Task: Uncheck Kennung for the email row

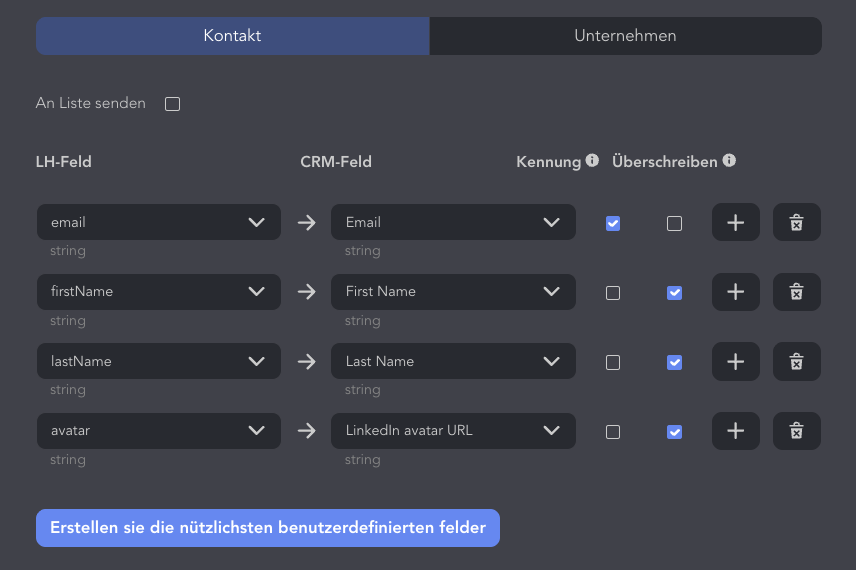Action: [613, 223]
